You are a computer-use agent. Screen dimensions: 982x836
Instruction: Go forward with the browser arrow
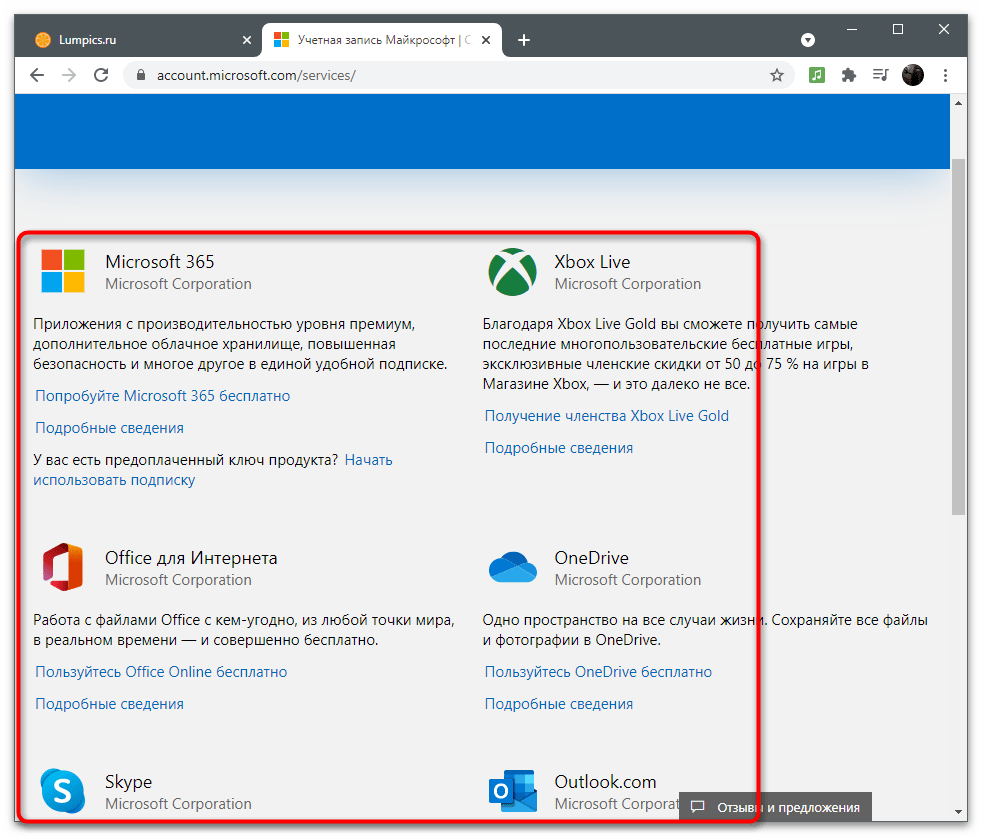click(x=69, y=76)
